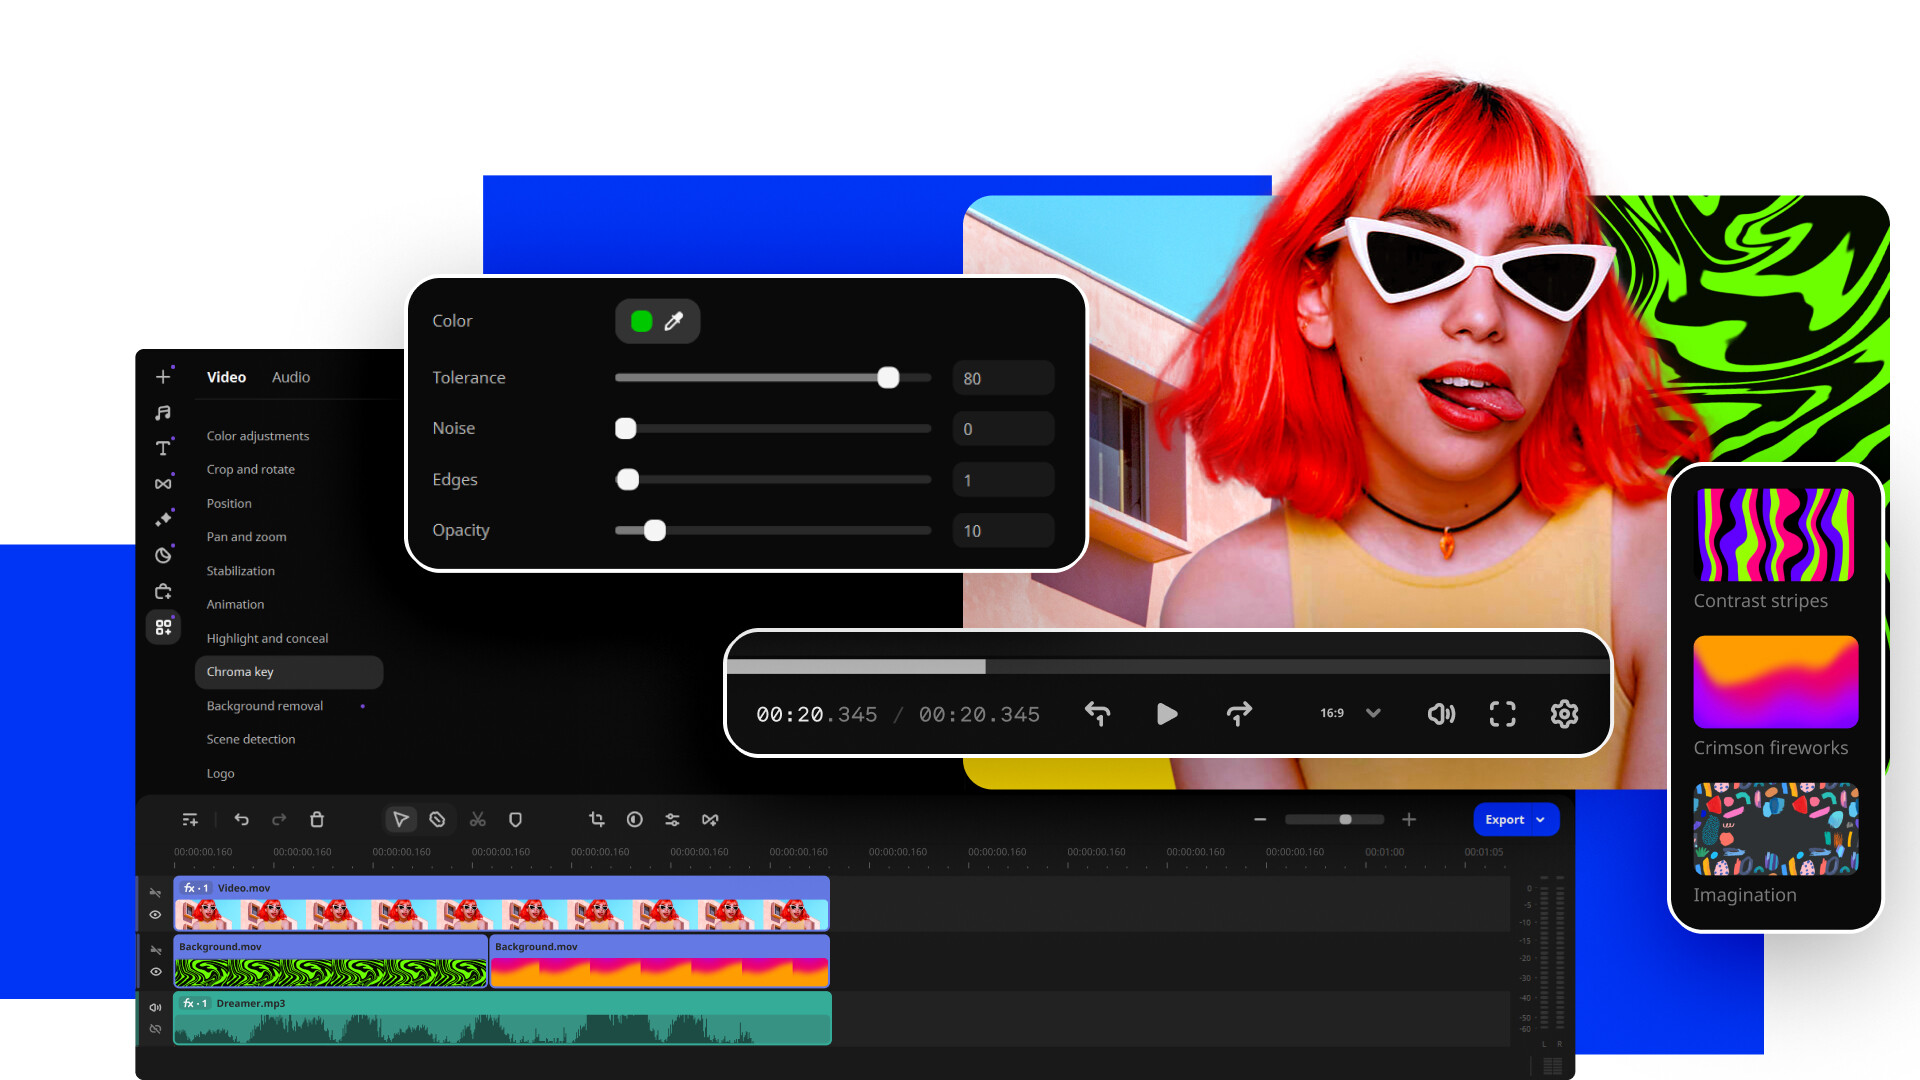Open the Export options dropdown arrow
Screen dimensions: 1920x1080
coord(1541,819)
